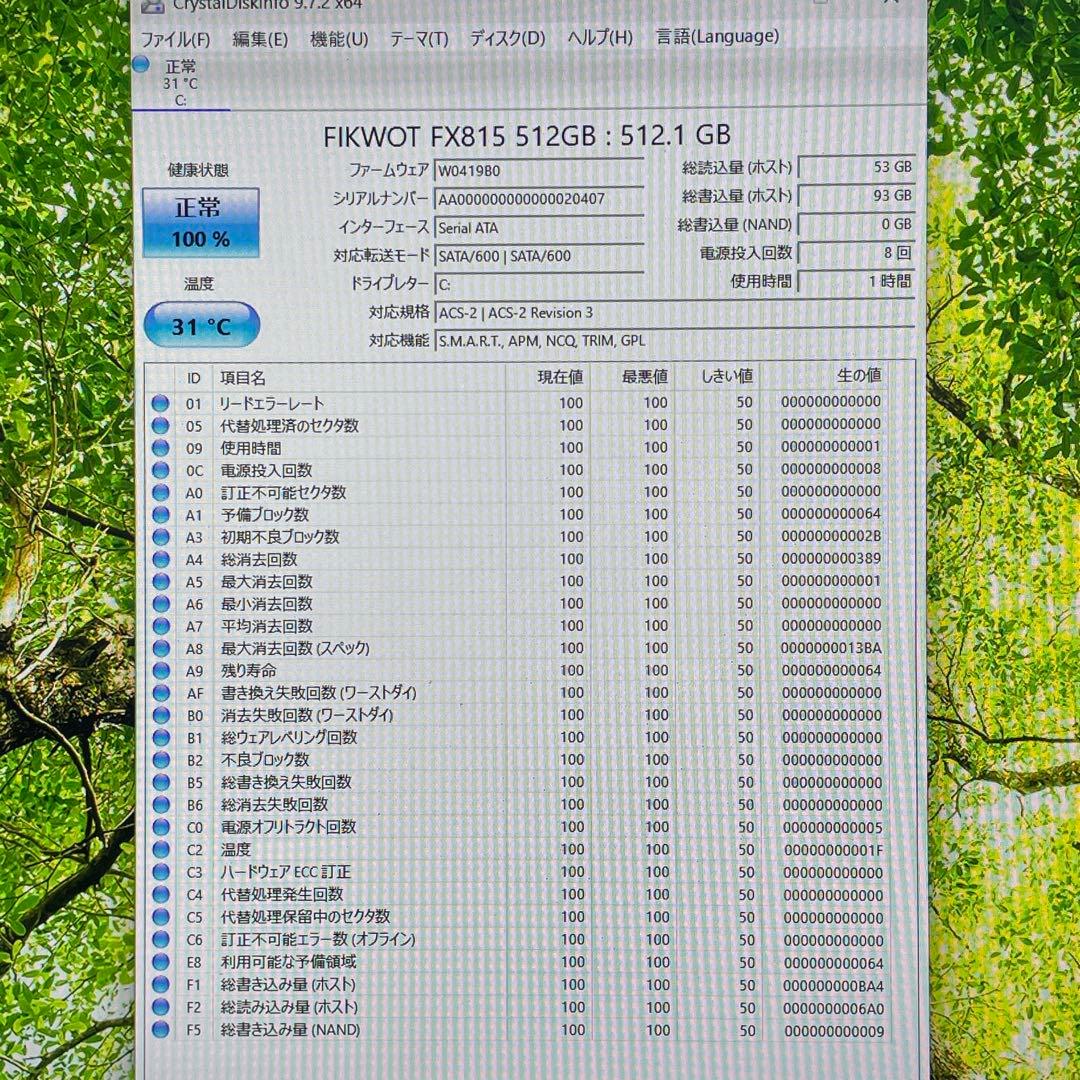Select the blue icon beside 予備ブロック数
The width and height of the screenshot is (1080, 1080).
160,514
